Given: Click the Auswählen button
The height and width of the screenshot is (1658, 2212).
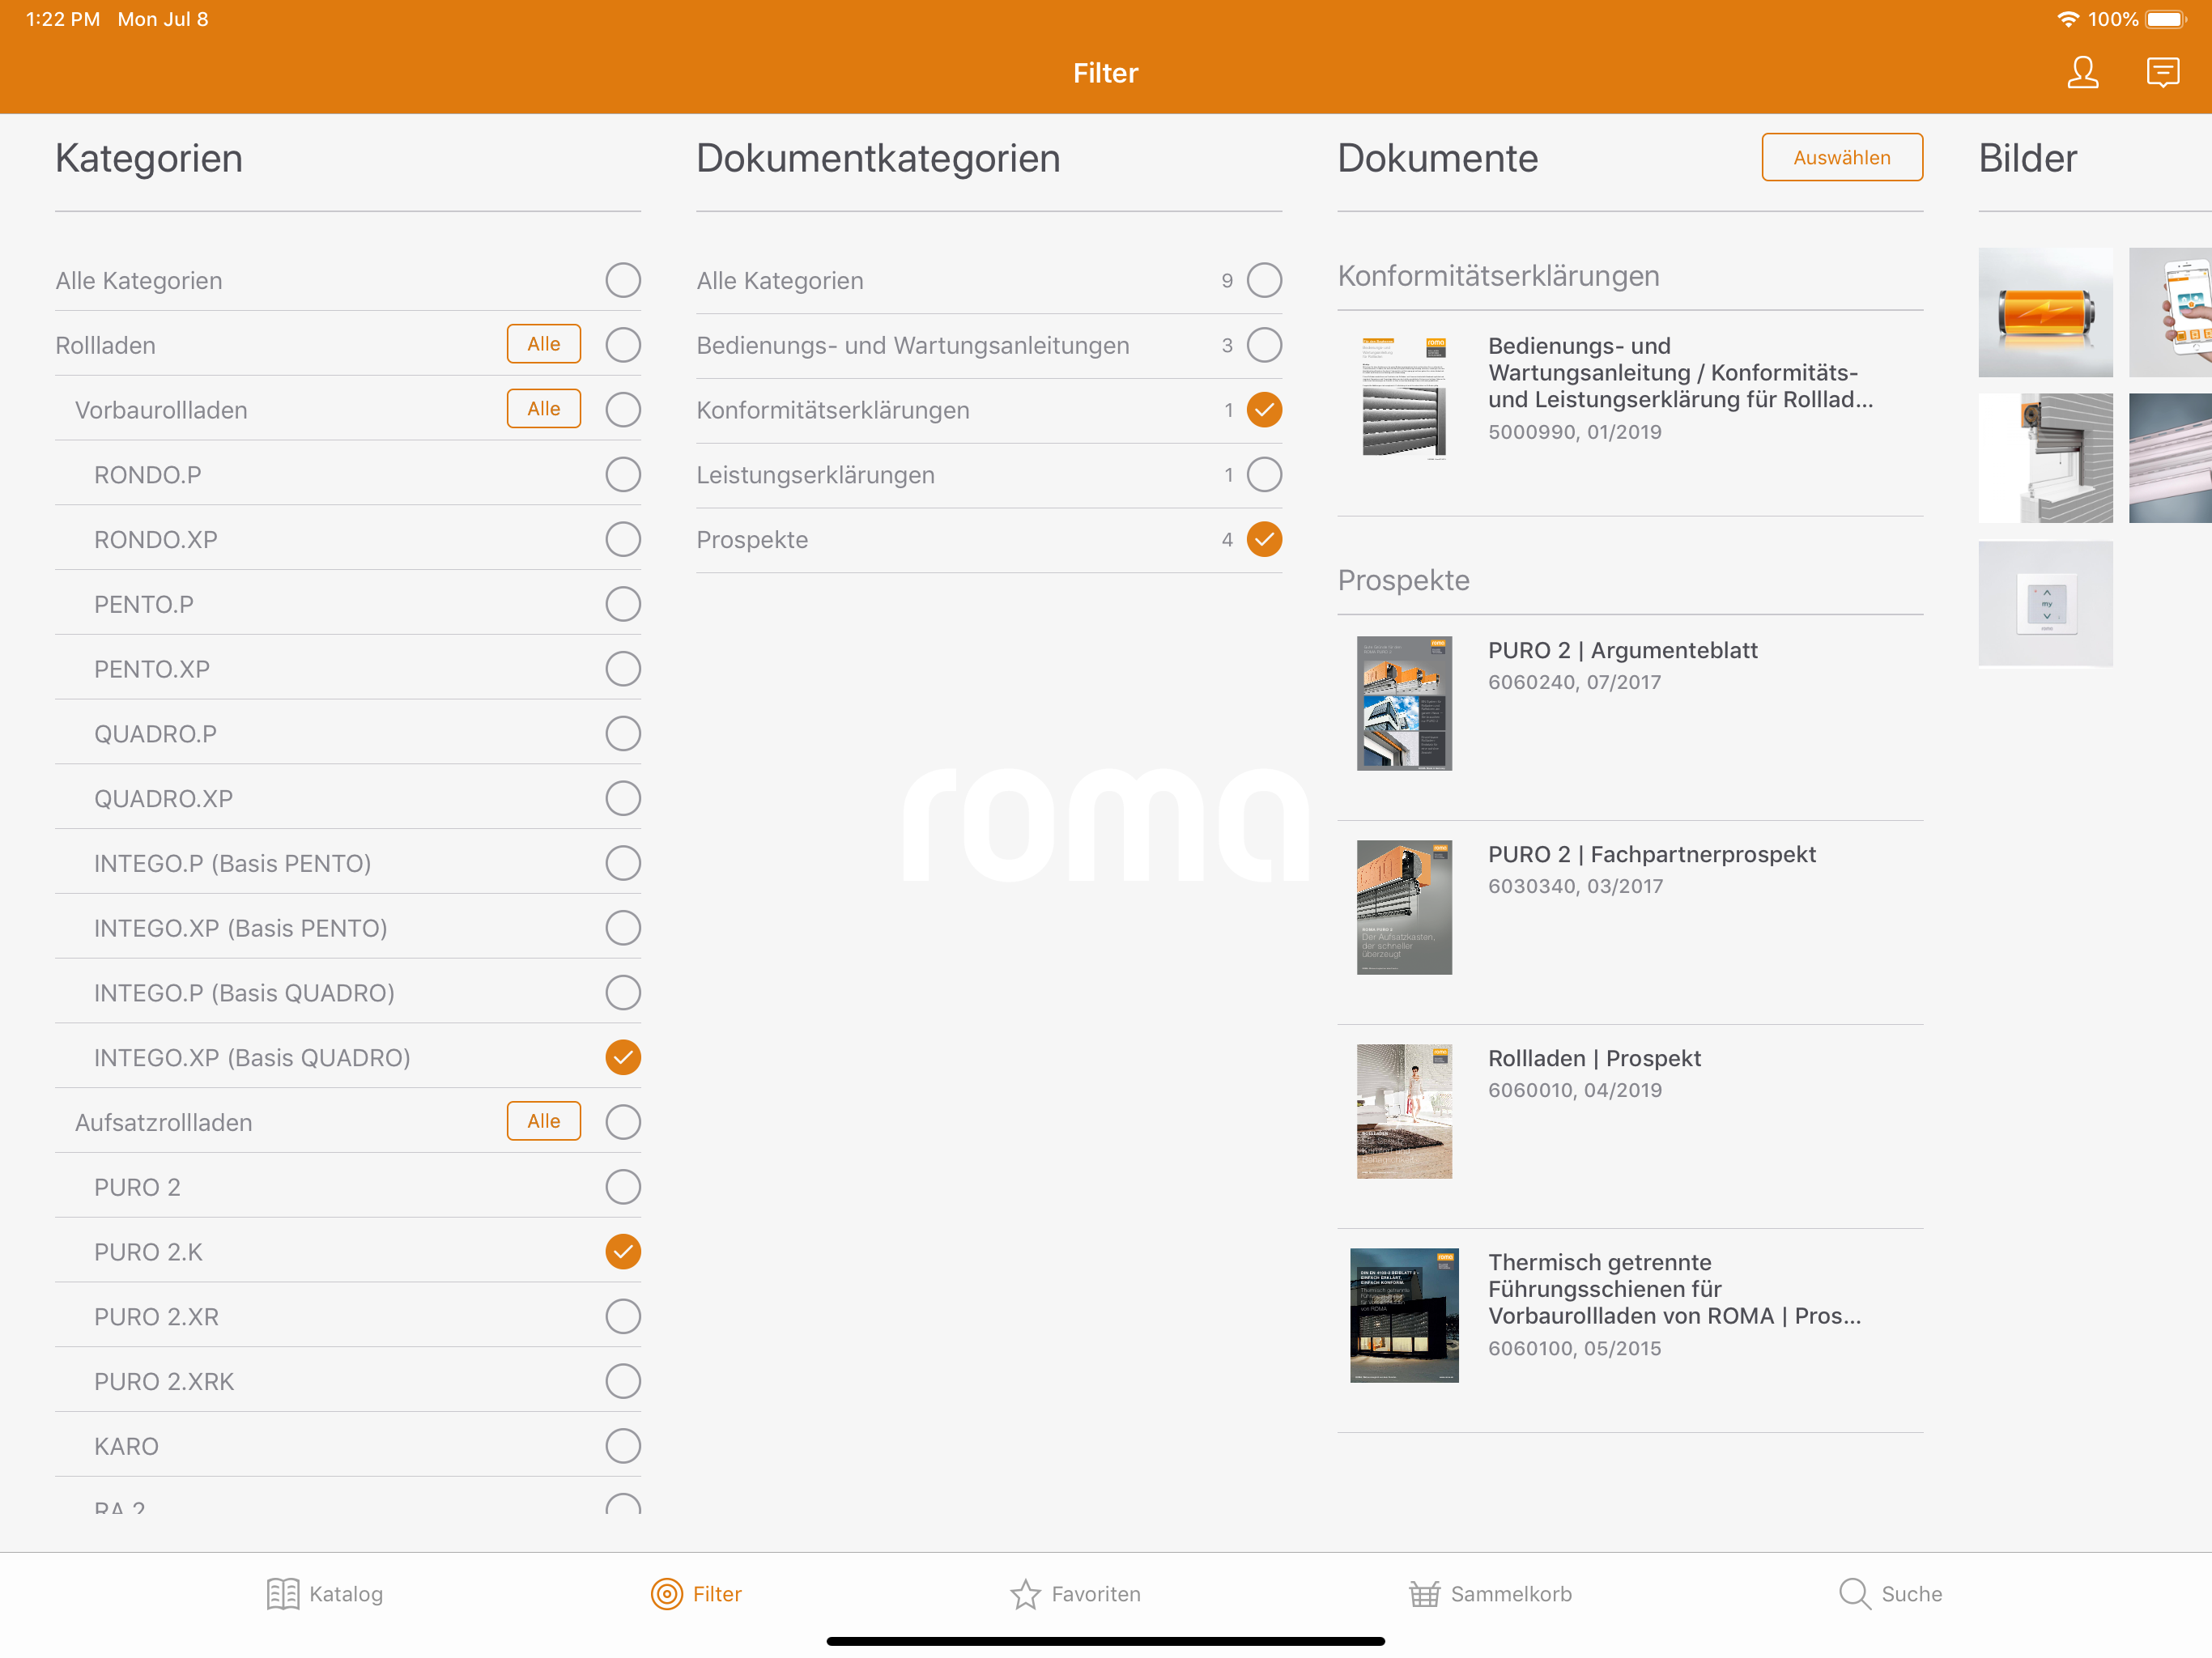Looking at the screenshot, I should pos(1842,157).
